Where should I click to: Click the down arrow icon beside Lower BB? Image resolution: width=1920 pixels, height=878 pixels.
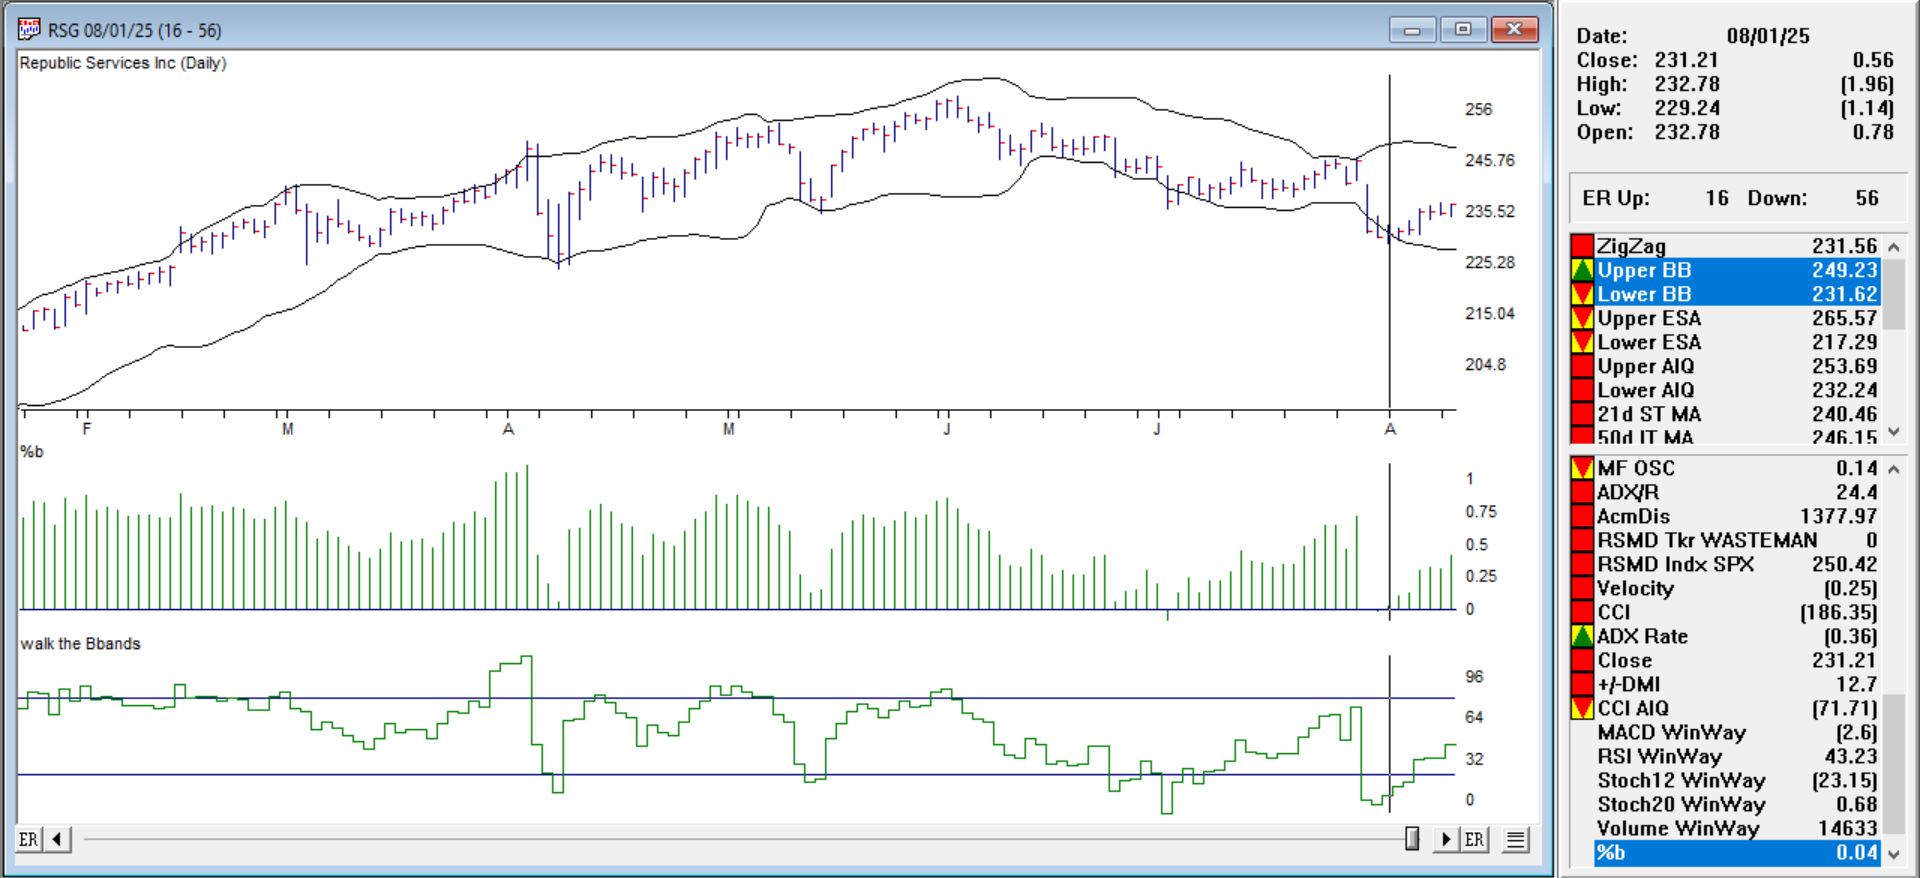pos(1582,294)
